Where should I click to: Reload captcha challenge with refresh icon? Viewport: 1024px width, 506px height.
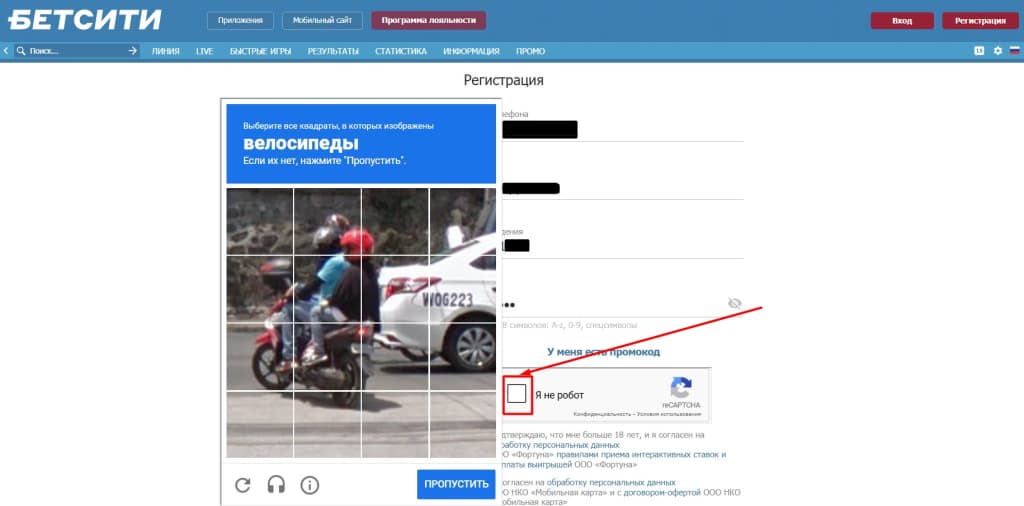coord(243,484)
